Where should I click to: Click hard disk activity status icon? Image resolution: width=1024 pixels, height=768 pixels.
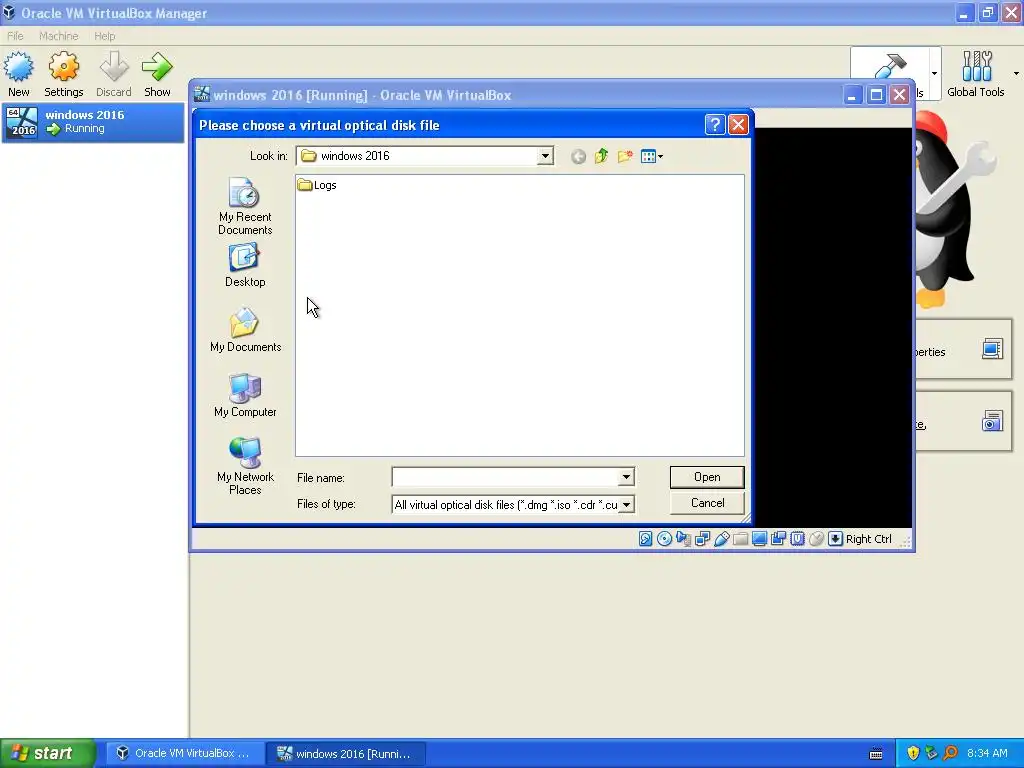645,539
